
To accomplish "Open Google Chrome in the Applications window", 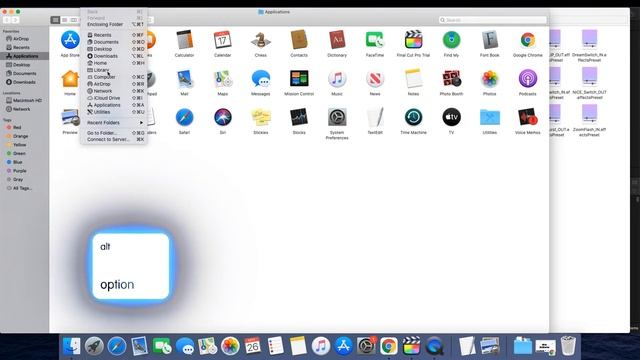I will pyautogui.click(x=528, y=40).
